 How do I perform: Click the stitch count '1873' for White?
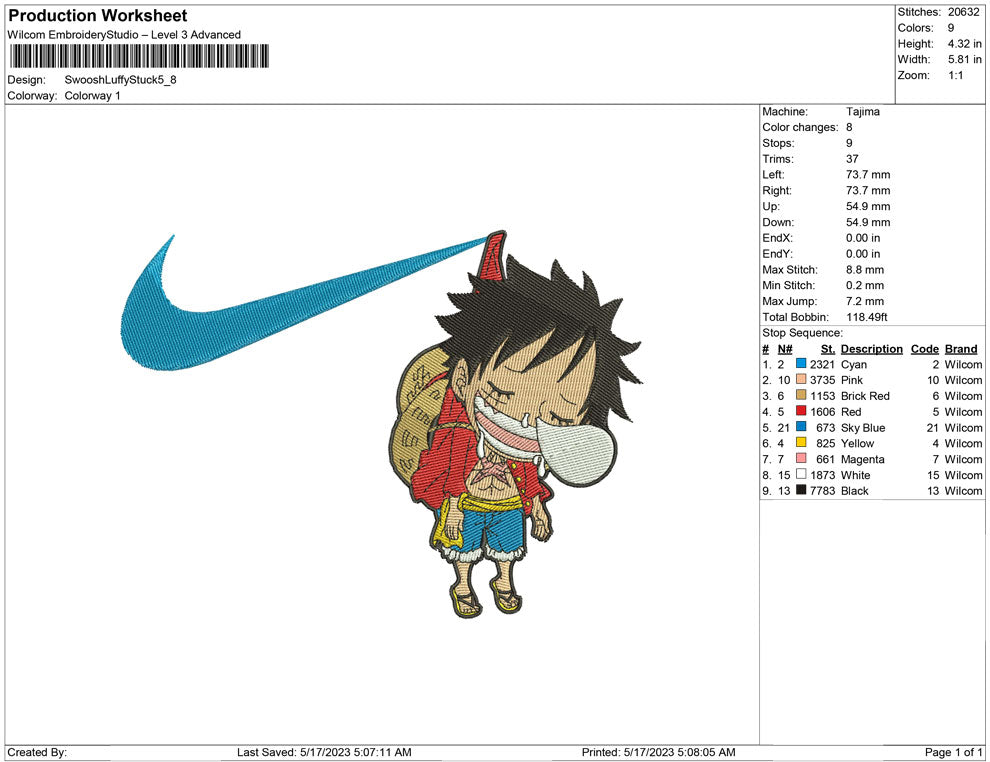pos(823,475)
